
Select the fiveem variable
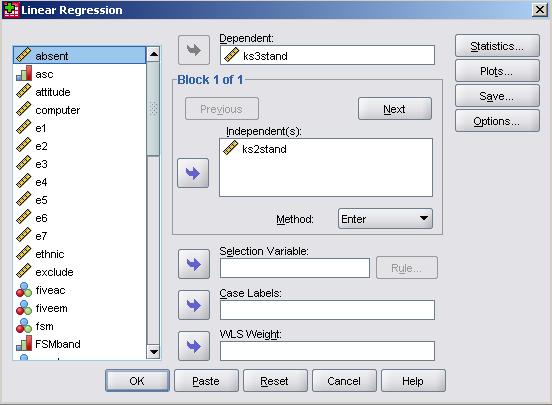(x=79, y=308)
